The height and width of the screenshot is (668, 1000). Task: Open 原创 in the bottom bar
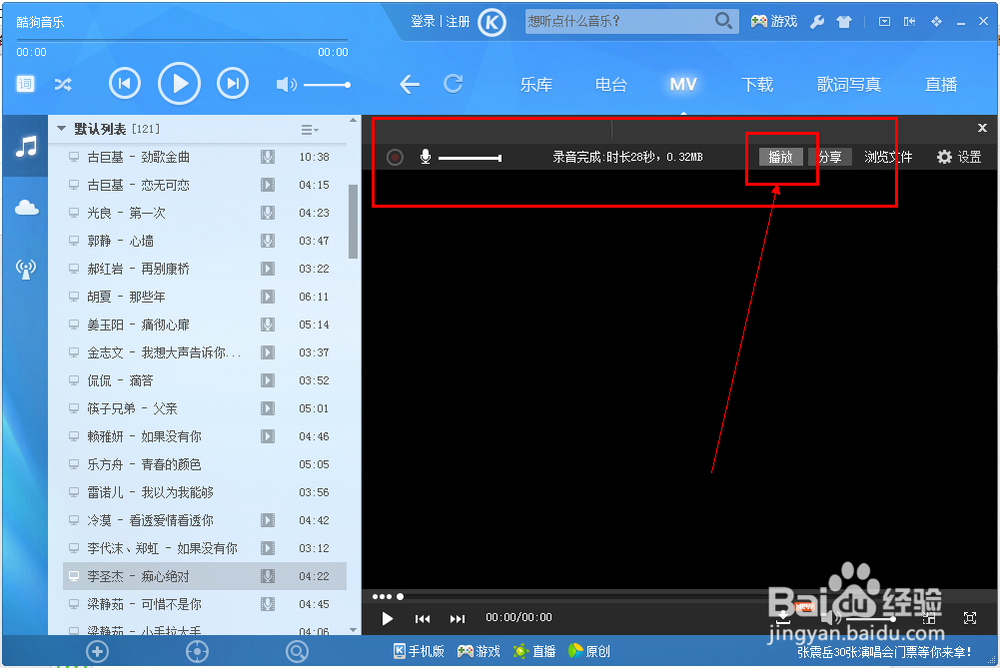tap(589, 651)
